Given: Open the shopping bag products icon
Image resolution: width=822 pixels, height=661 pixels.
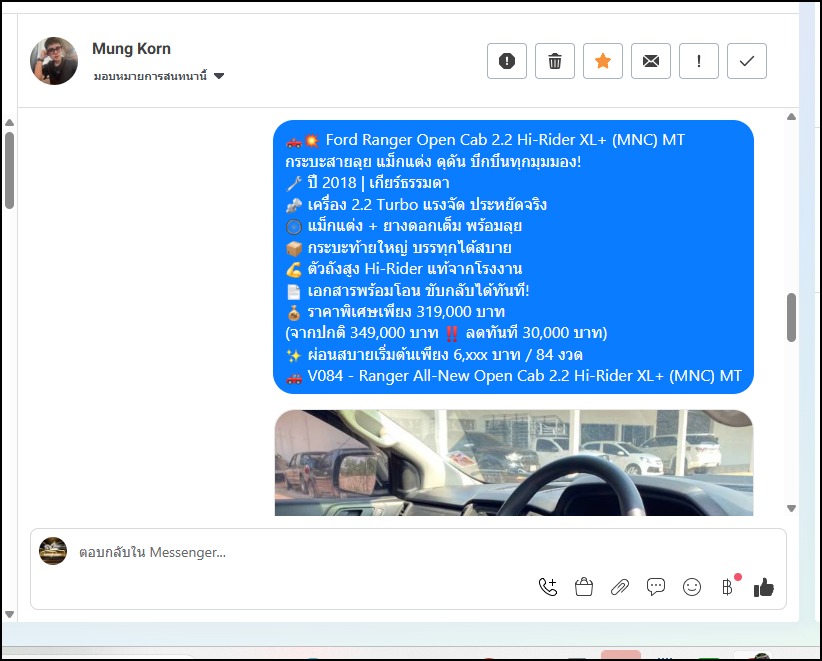Looking at the screenshot, I should [583, 587].
